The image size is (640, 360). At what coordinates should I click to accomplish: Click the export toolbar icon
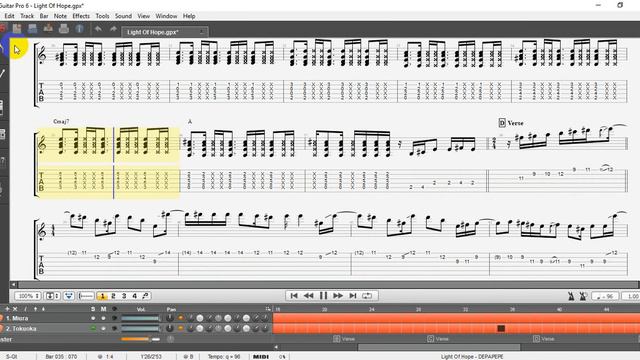click(48, 29)
